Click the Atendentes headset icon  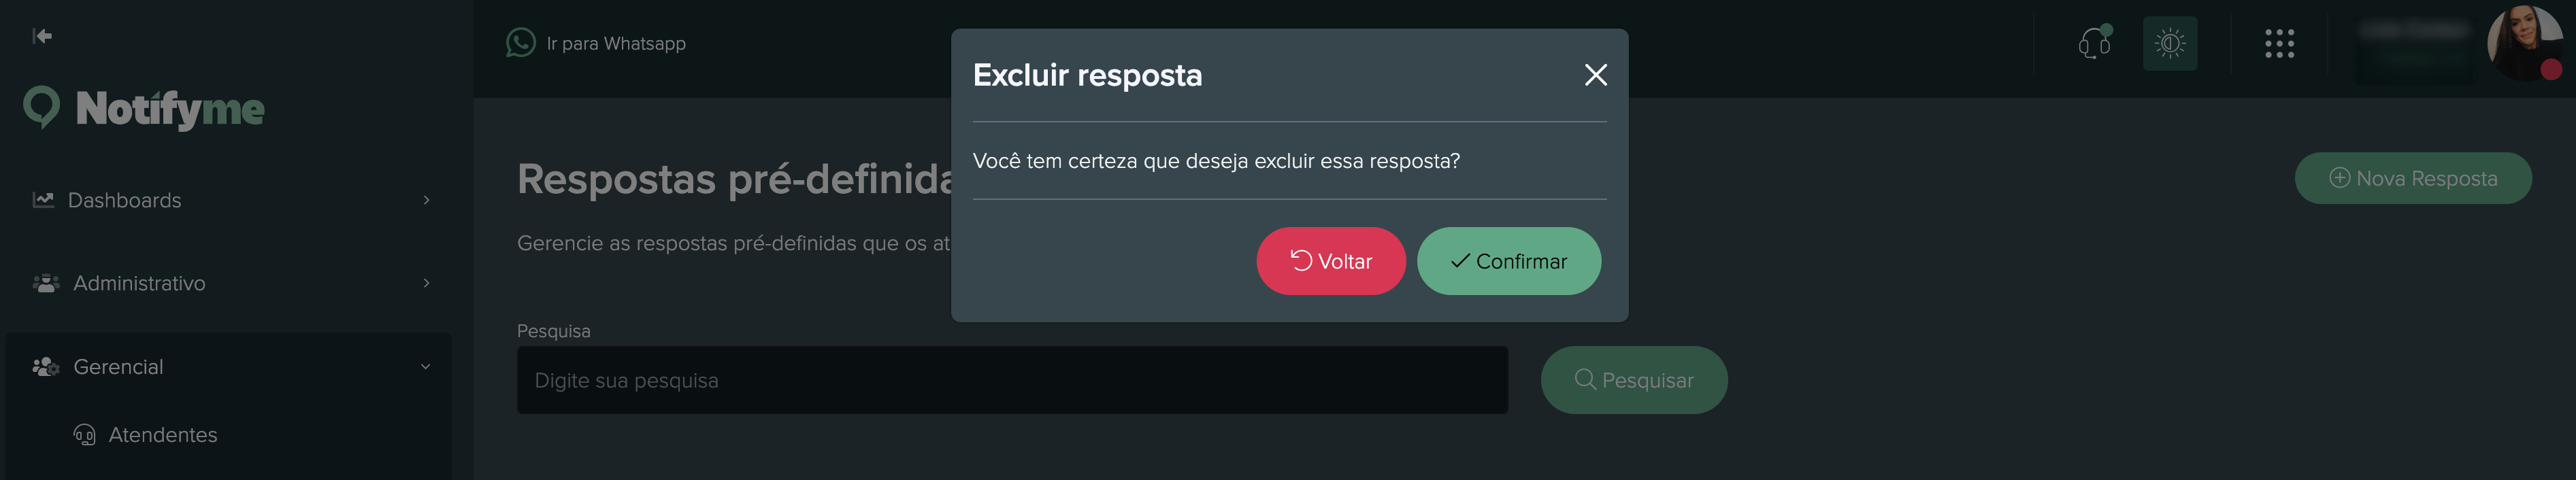point(84,434)
